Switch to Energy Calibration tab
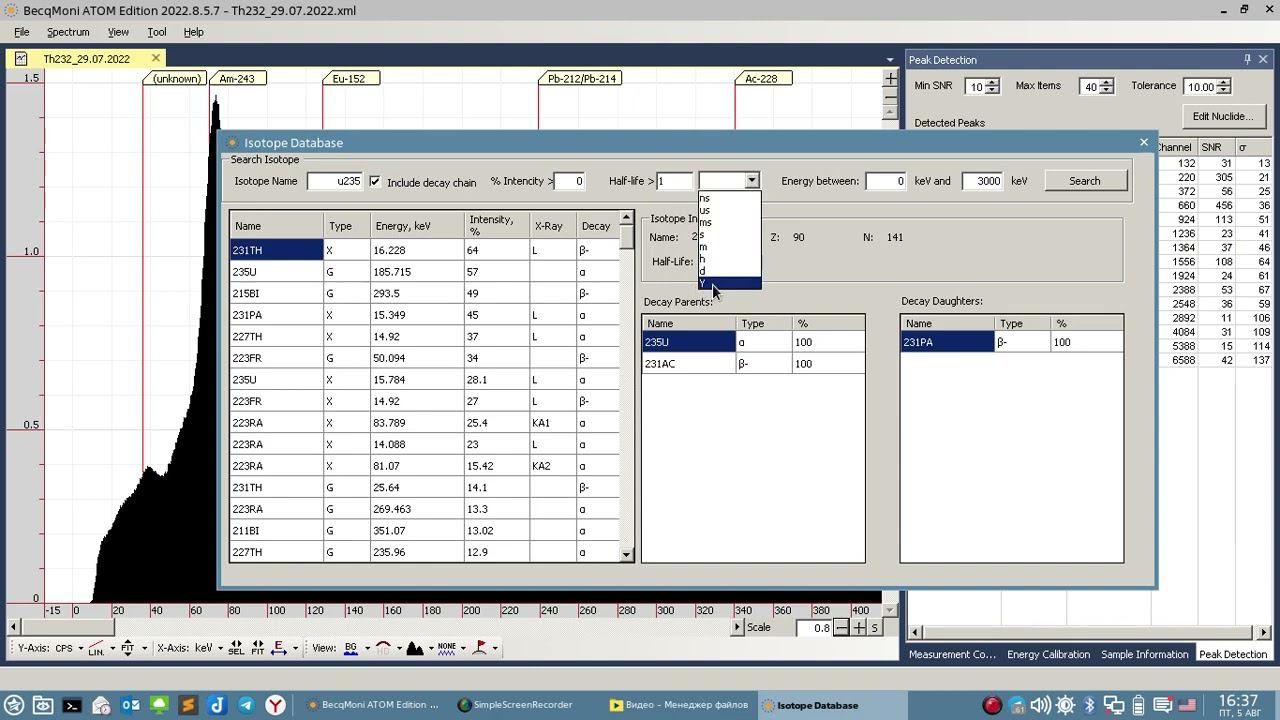The width and height of the screenshot is (1280, 720). [x=1048, y=654]
